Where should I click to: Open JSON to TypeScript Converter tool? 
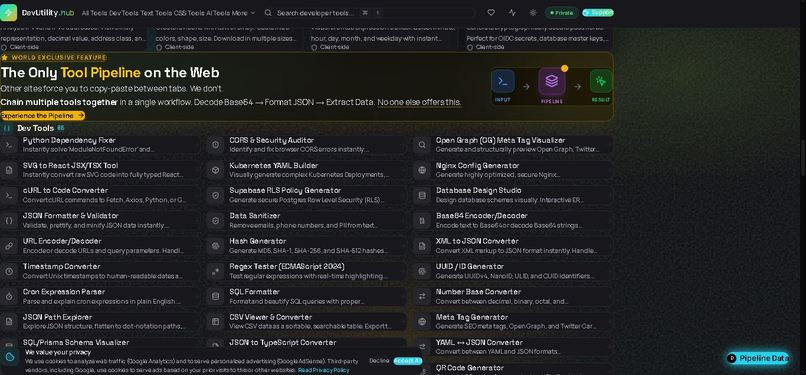[306, 343]
